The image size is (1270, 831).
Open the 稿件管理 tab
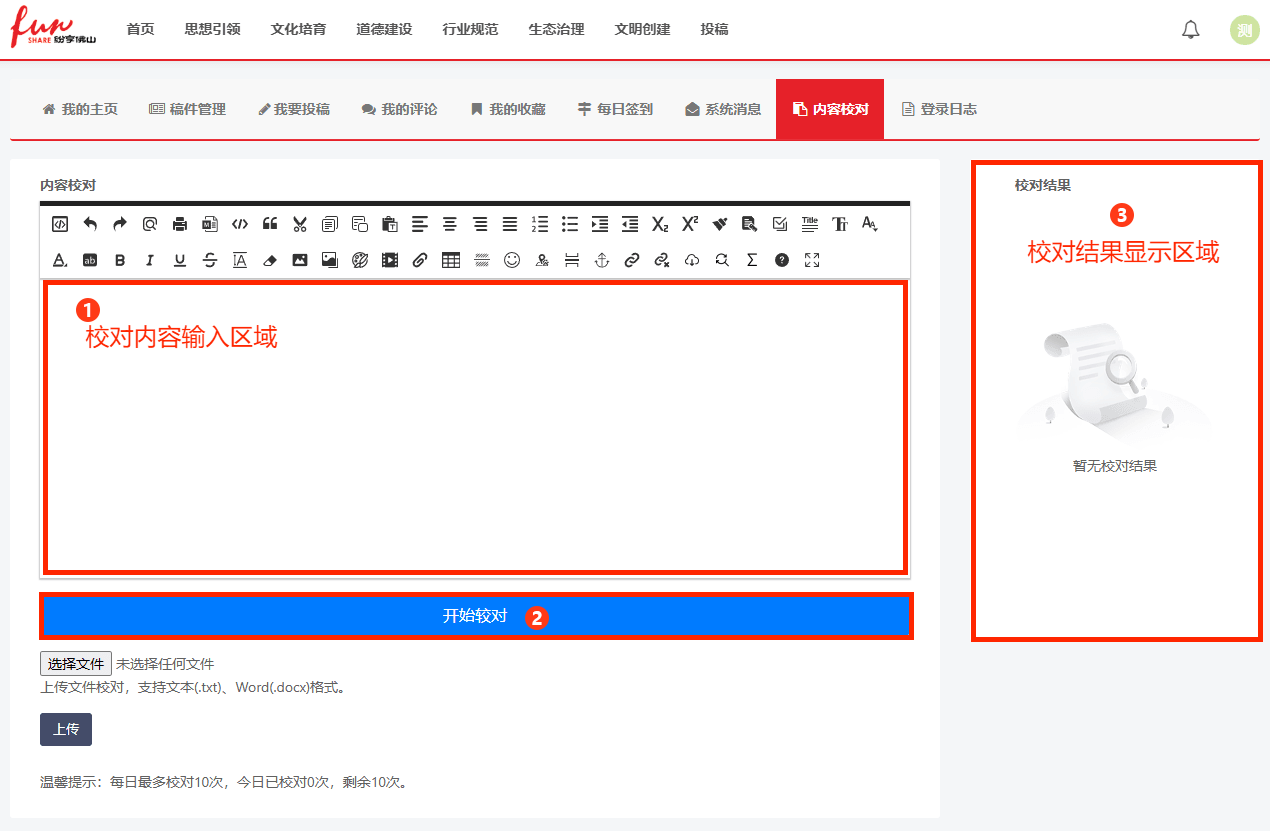188,109
